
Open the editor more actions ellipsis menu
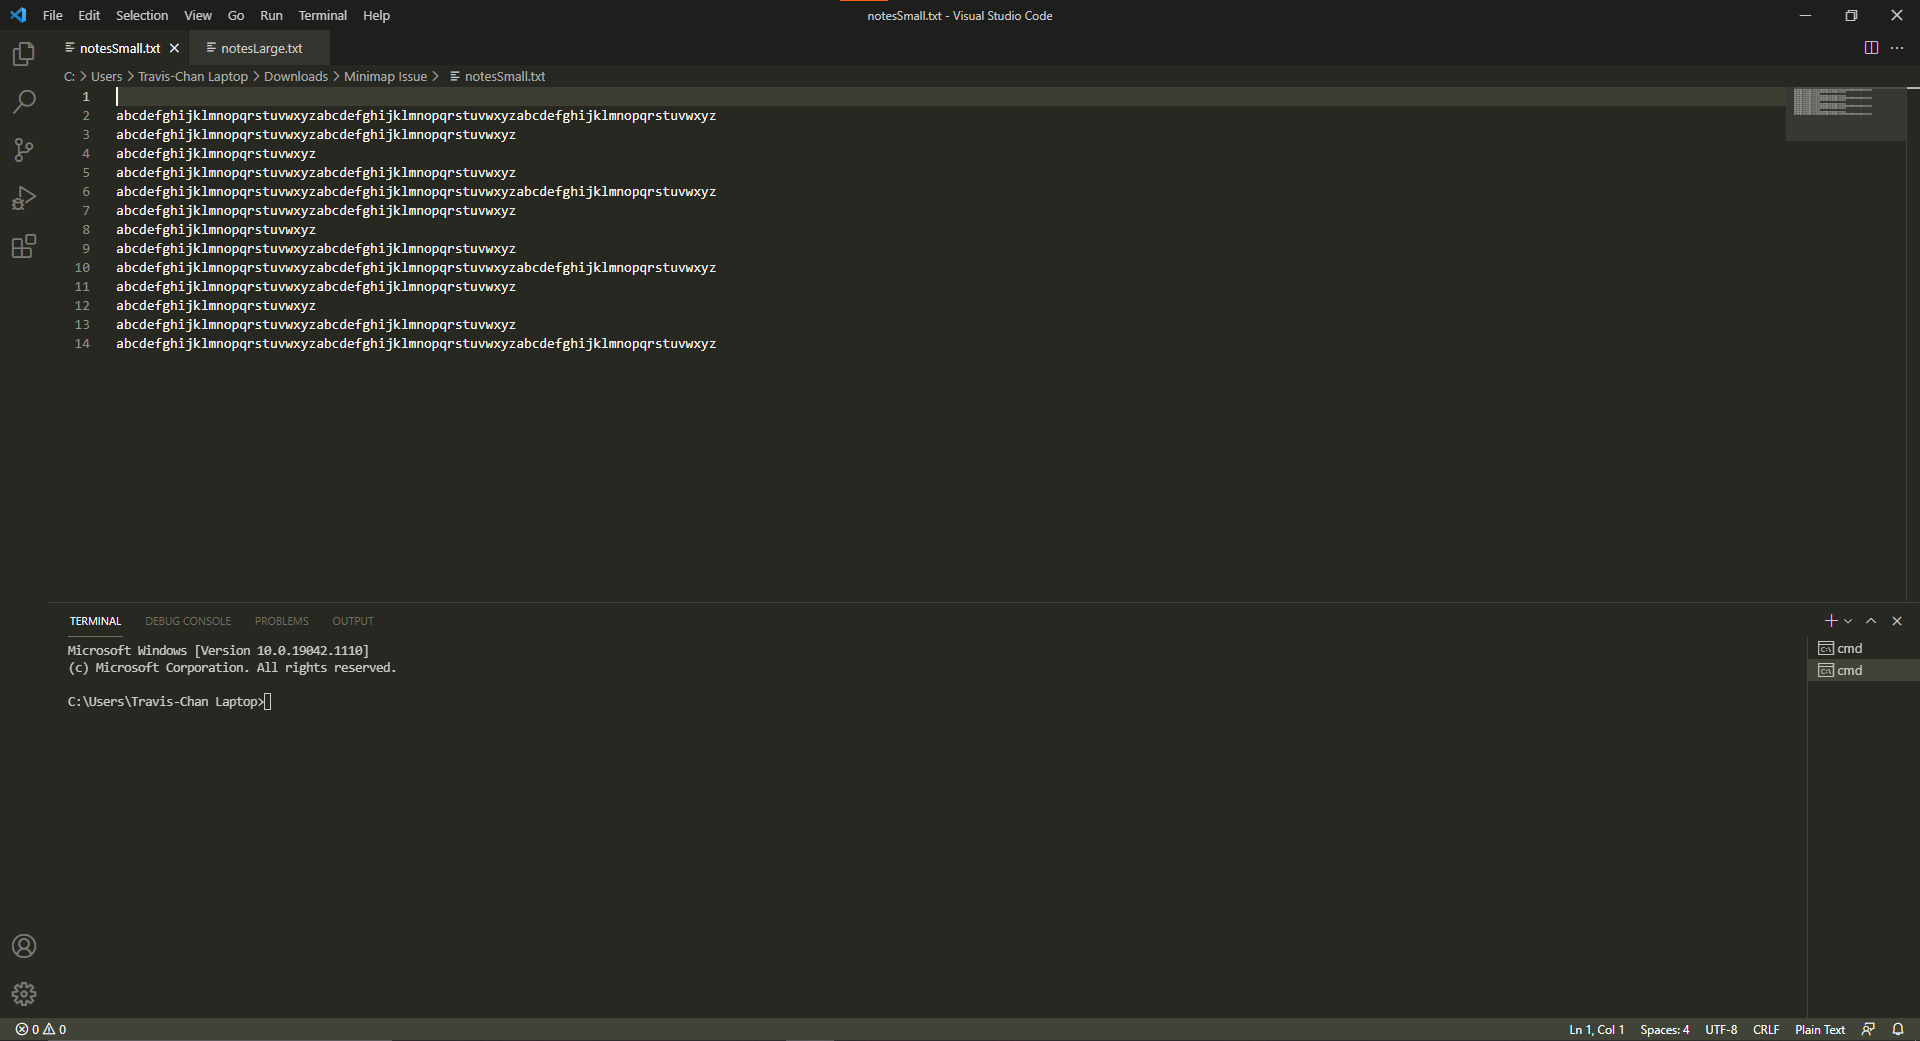1897,47
